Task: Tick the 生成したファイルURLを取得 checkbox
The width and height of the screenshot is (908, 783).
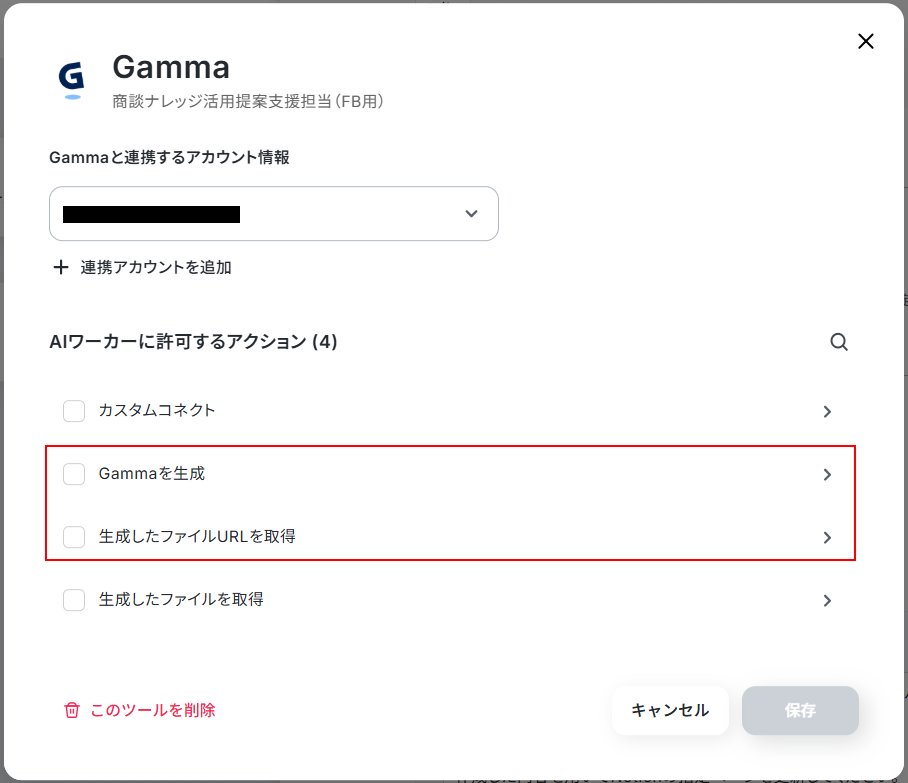Action: tap(74, 537)
